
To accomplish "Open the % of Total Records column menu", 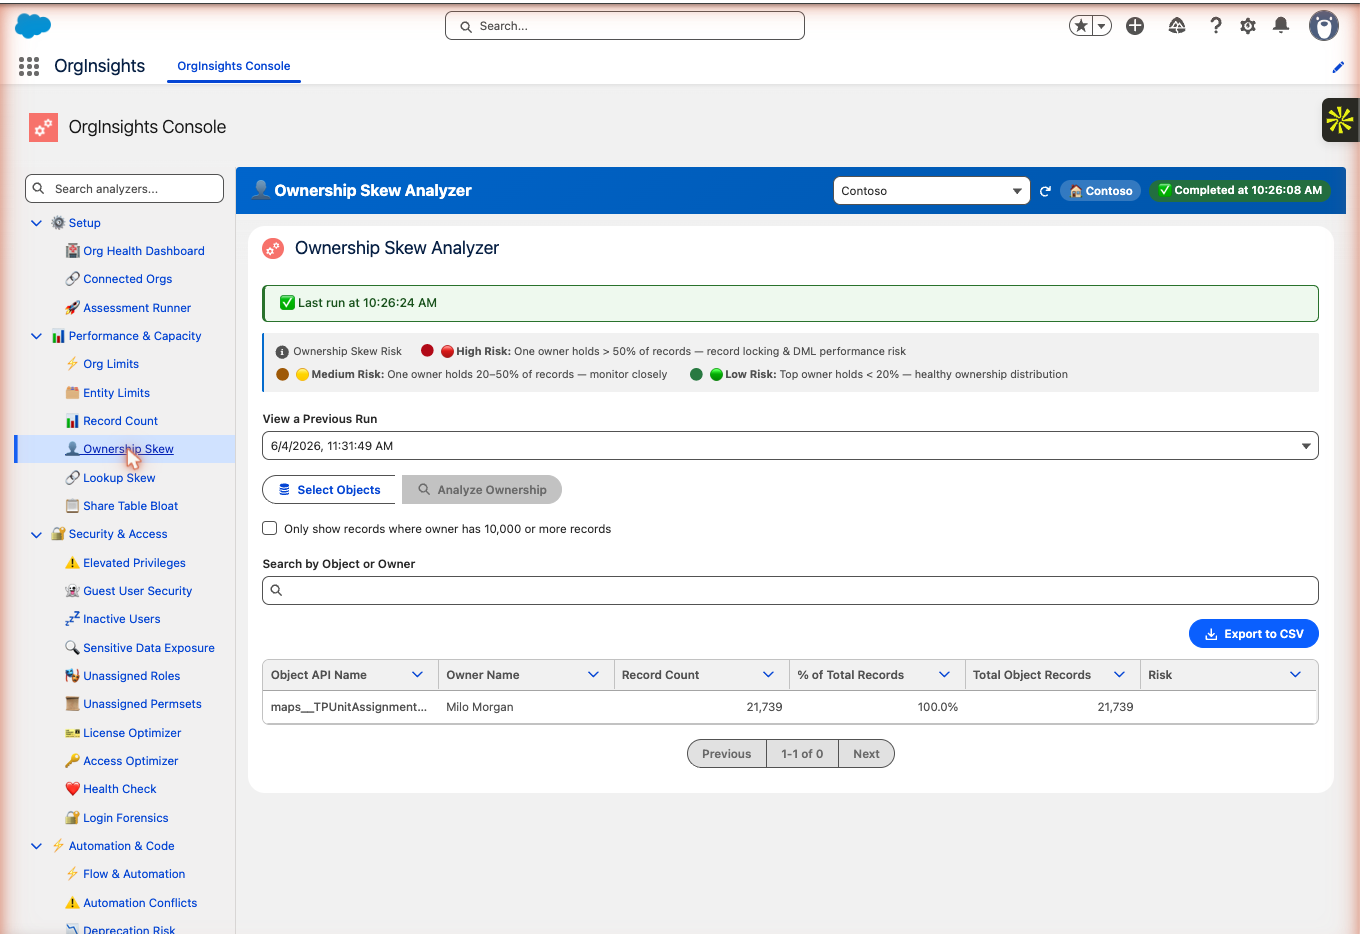I will point(944,675).
